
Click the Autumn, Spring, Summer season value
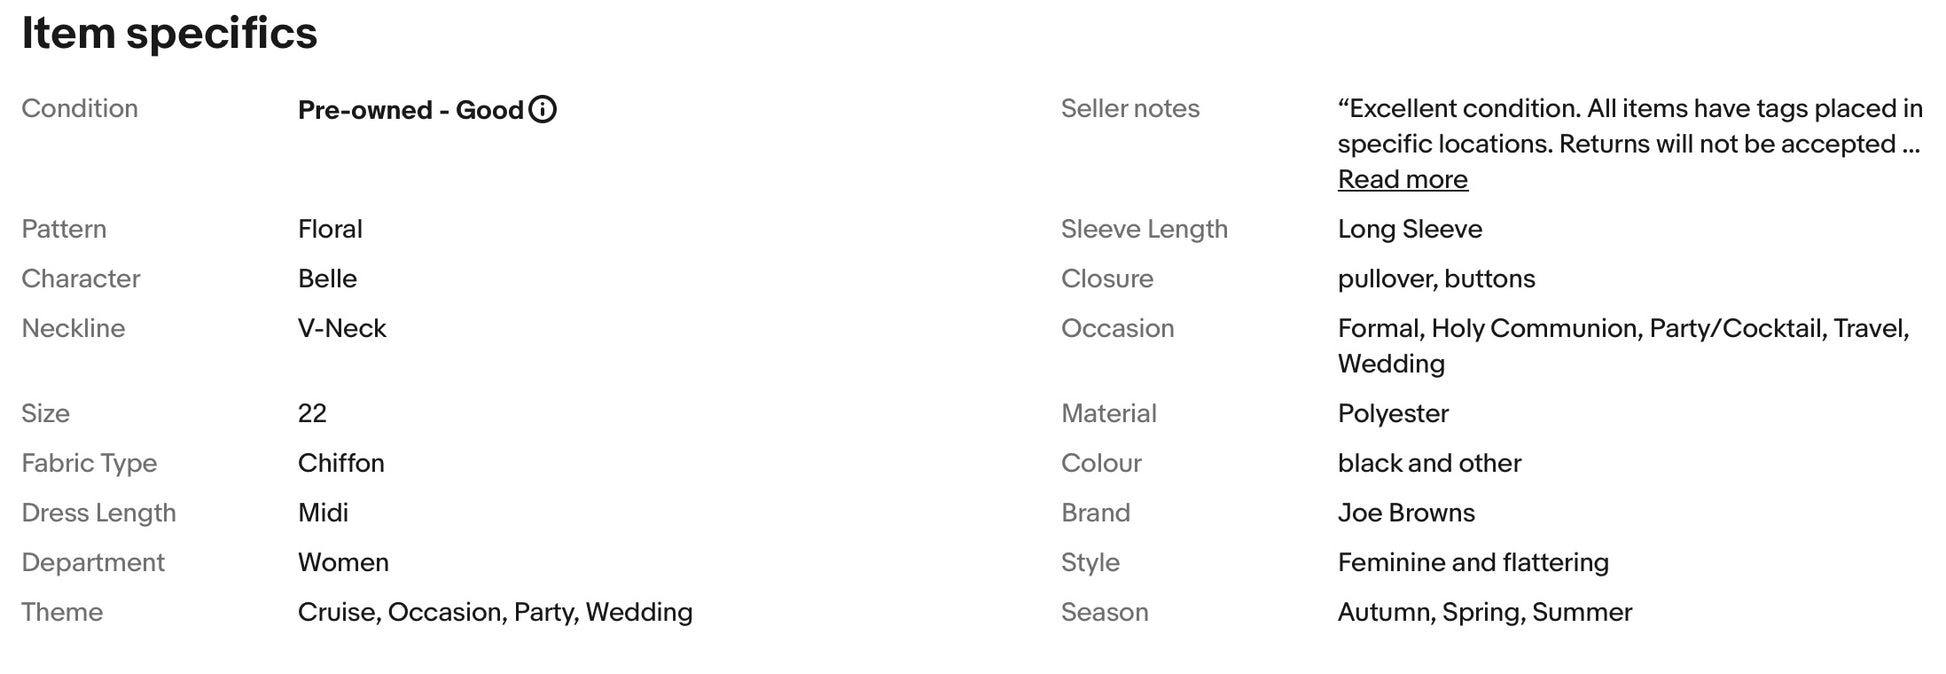coord(1484,612)
